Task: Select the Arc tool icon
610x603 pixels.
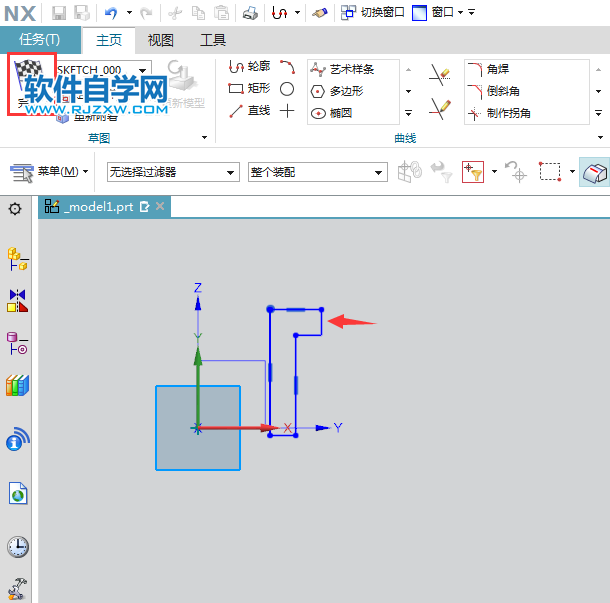Action: coord(287,67)
